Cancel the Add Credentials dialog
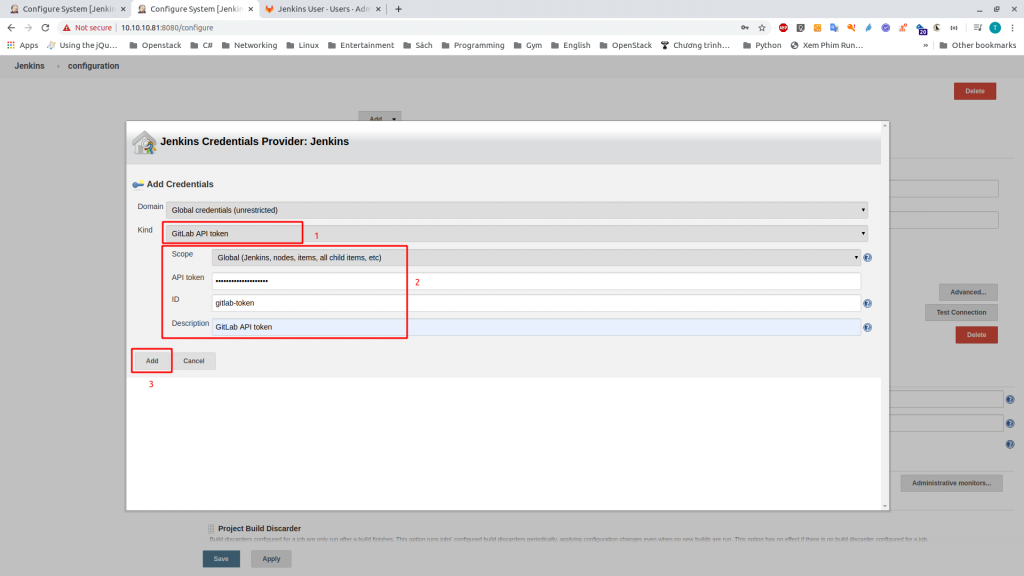This screenshot has width=1024, height=576. (x=194, y=360)
